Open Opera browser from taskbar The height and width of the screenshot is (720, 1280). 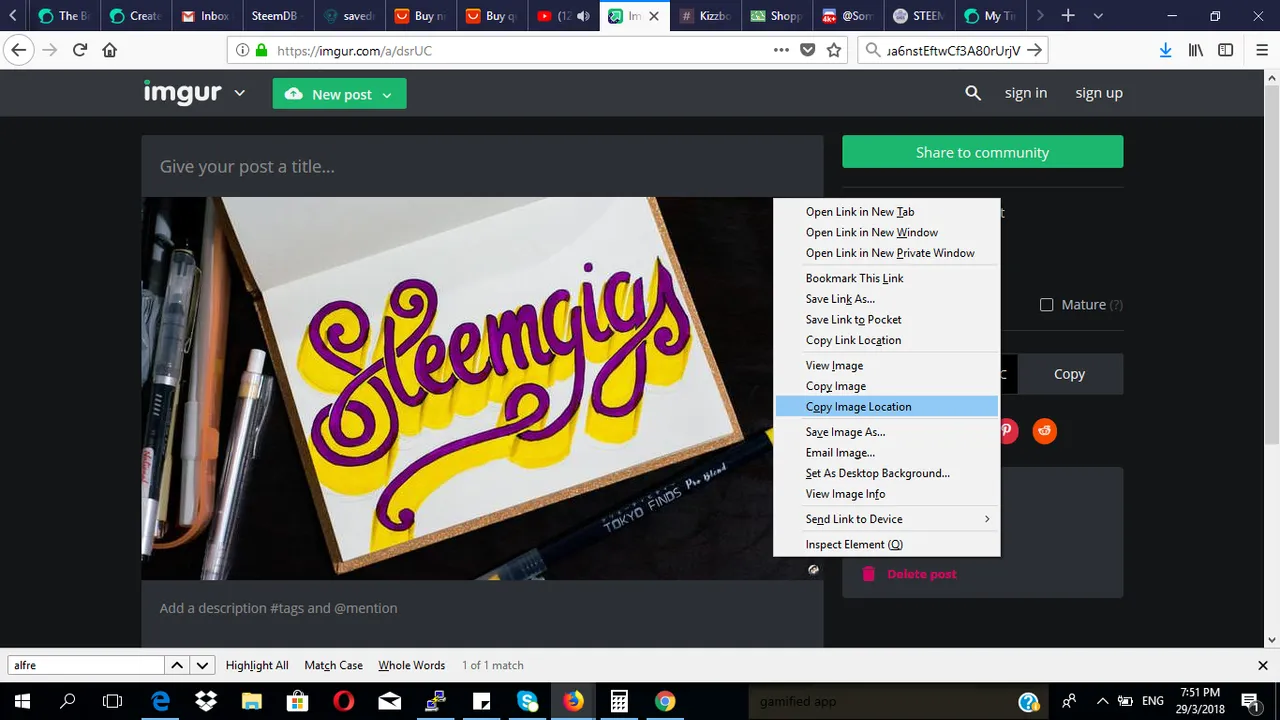pyautogui.click(x=343, y=701)
